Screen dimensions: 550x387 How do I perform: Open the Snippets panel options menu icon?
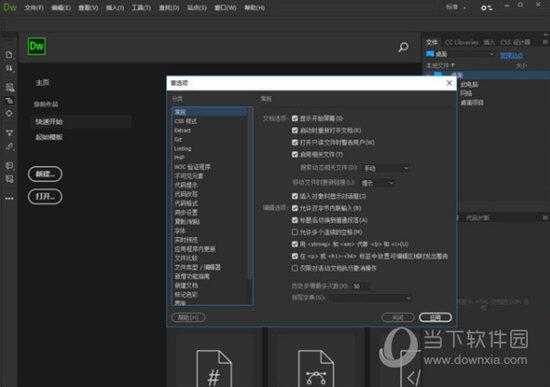545,218
